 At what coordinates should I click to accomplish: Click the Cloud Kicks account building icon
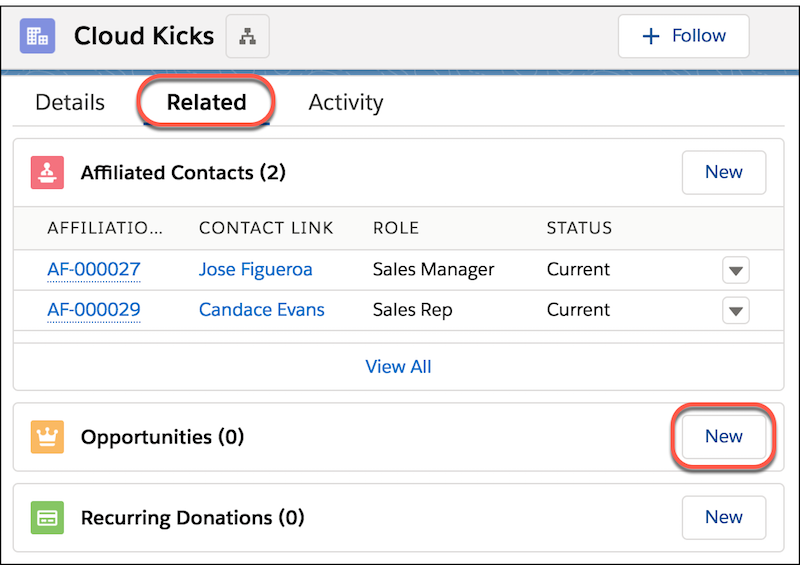click(x=37, y=36)
